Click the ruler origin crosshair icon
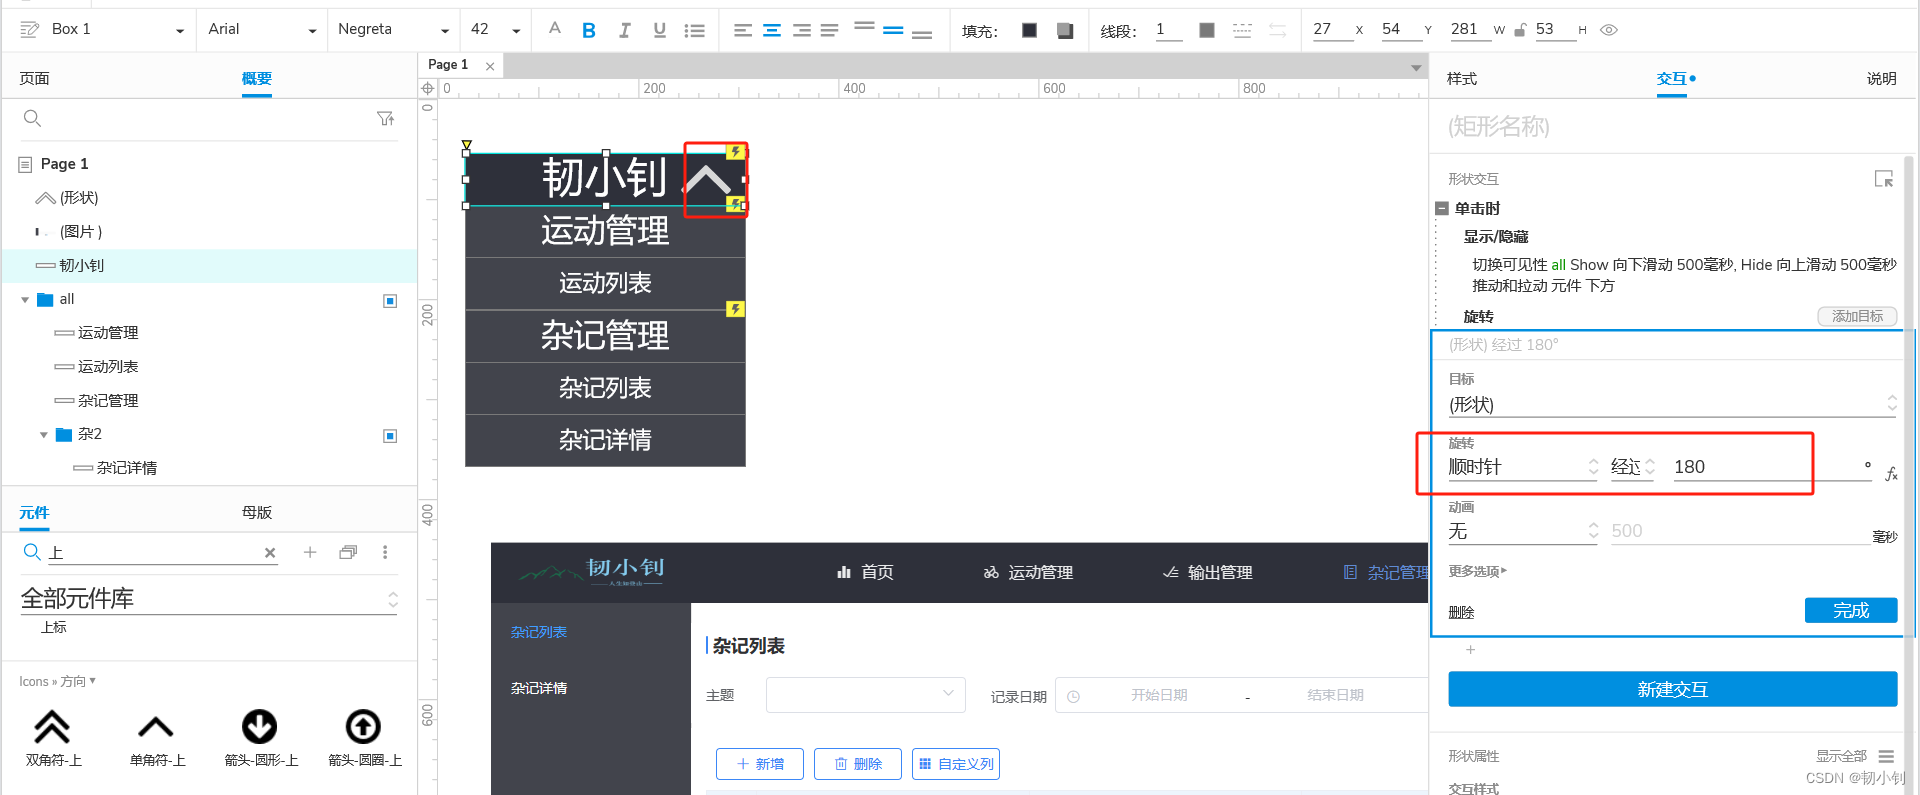Screen dimensions: 1920x795 pos(427,88)
